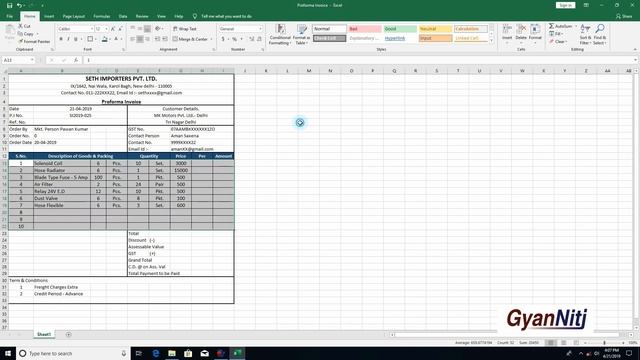The image size is (640, 360).
Task: Switch to the Data tab
Action: 123,16
